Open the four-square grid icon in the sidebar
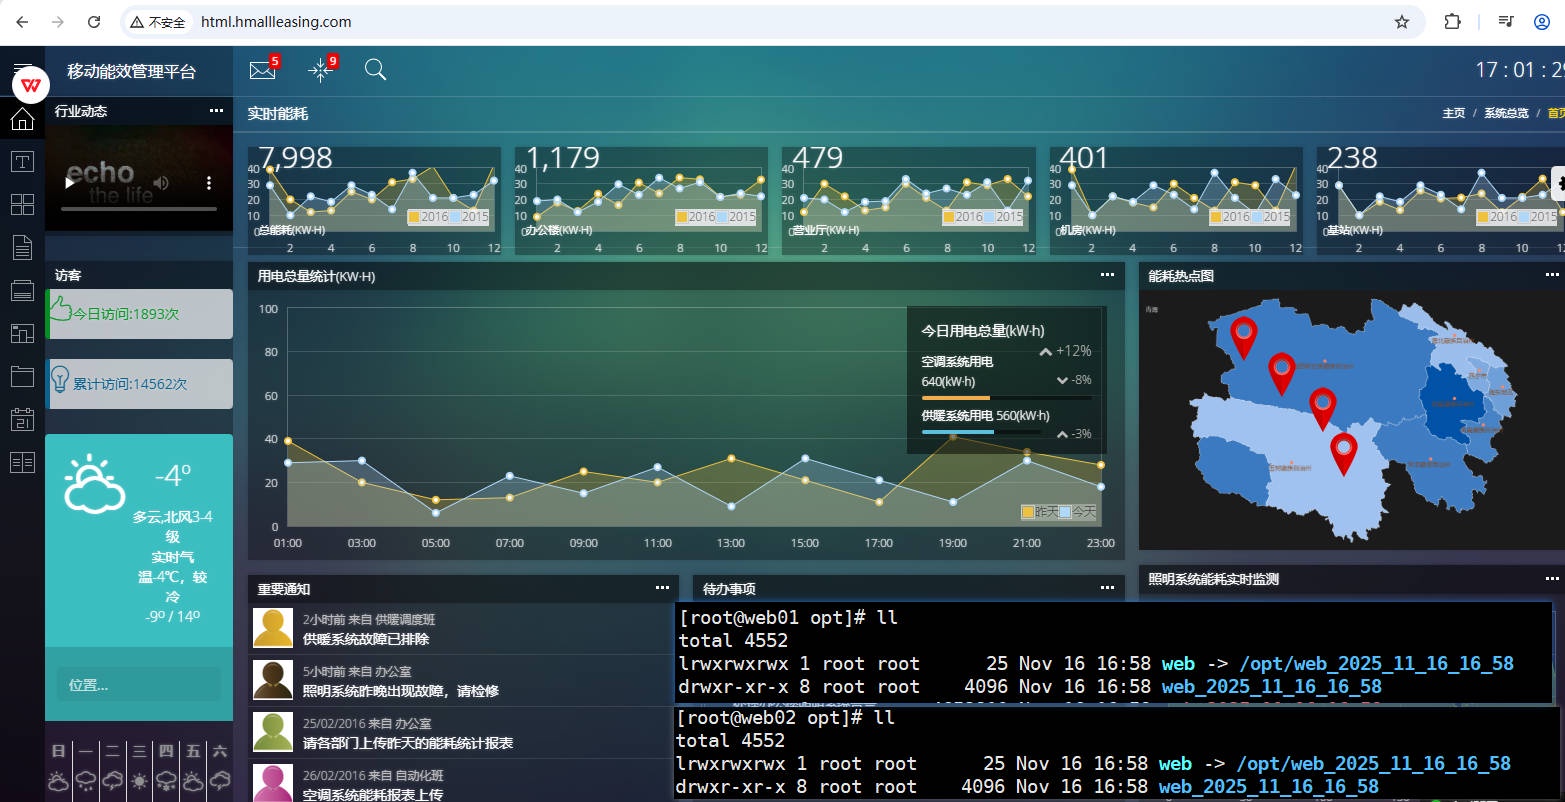The height and width of the screenshot is (802, 1565). click(22, 204)
